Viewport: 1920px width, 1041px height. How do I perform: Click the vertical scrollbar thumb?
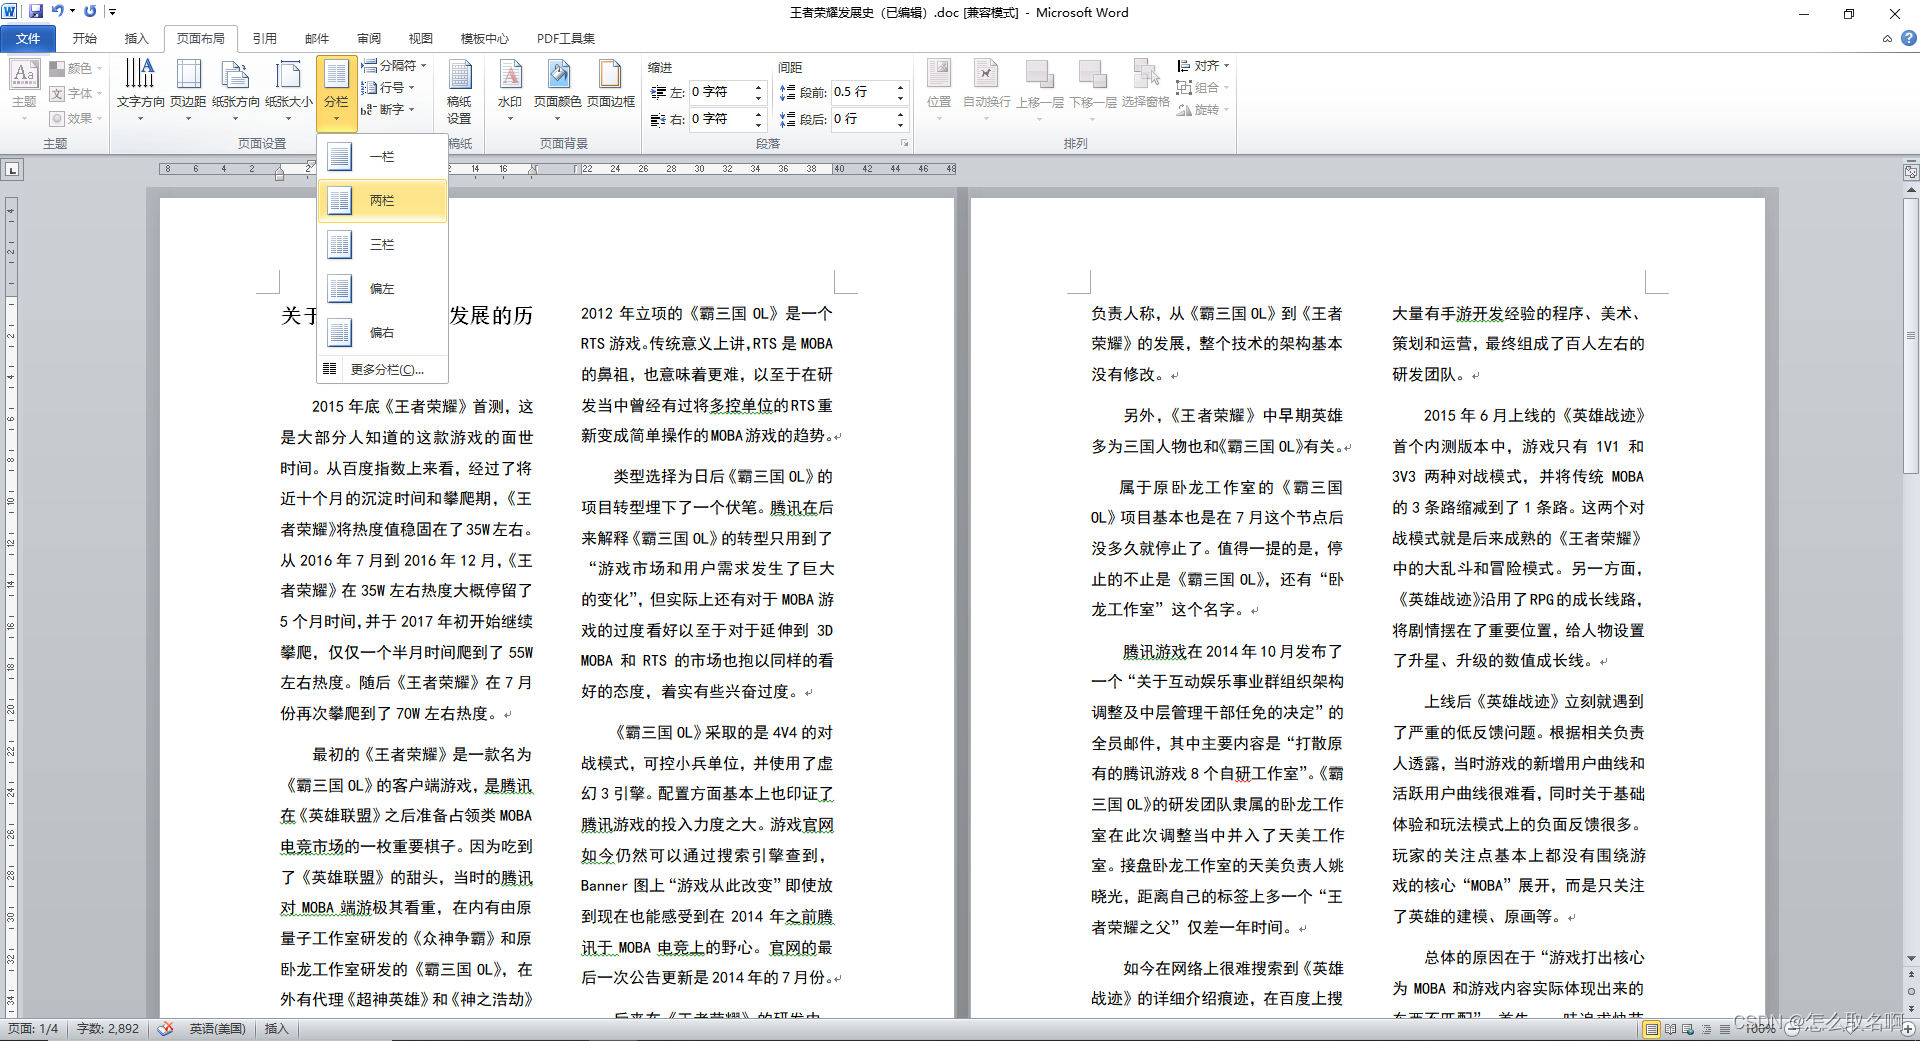click(1911, 335)
